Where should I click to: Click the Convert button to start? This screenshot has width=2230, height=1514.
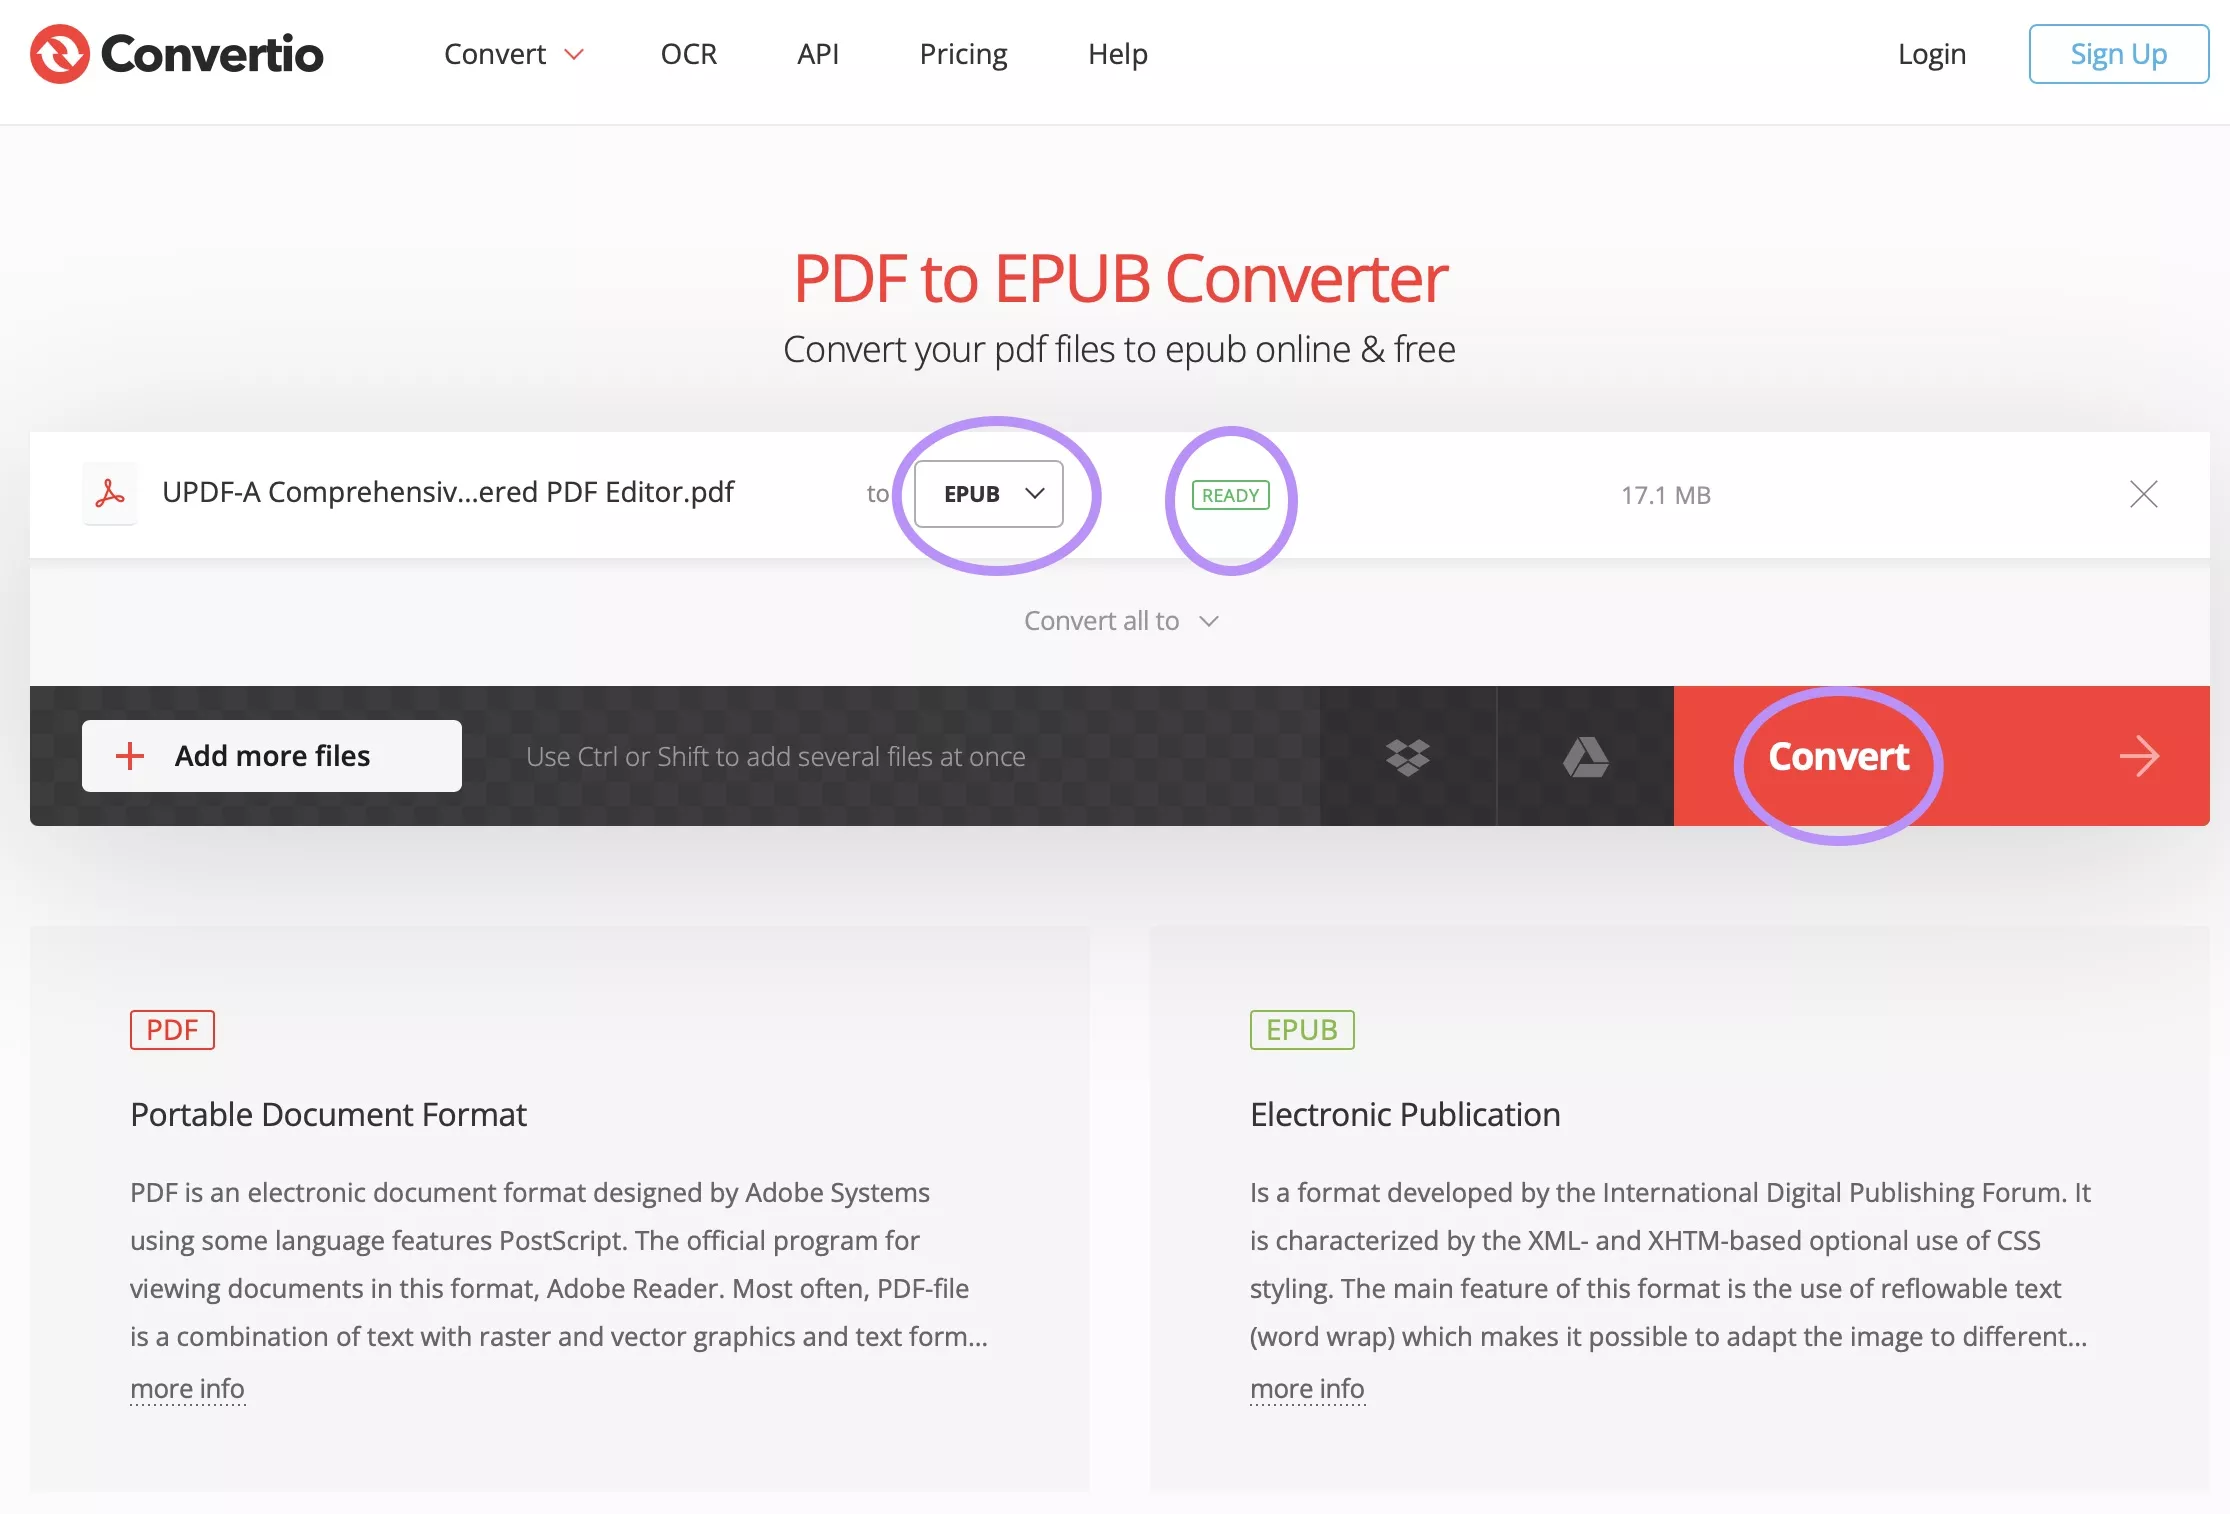tap(1836, 755)
